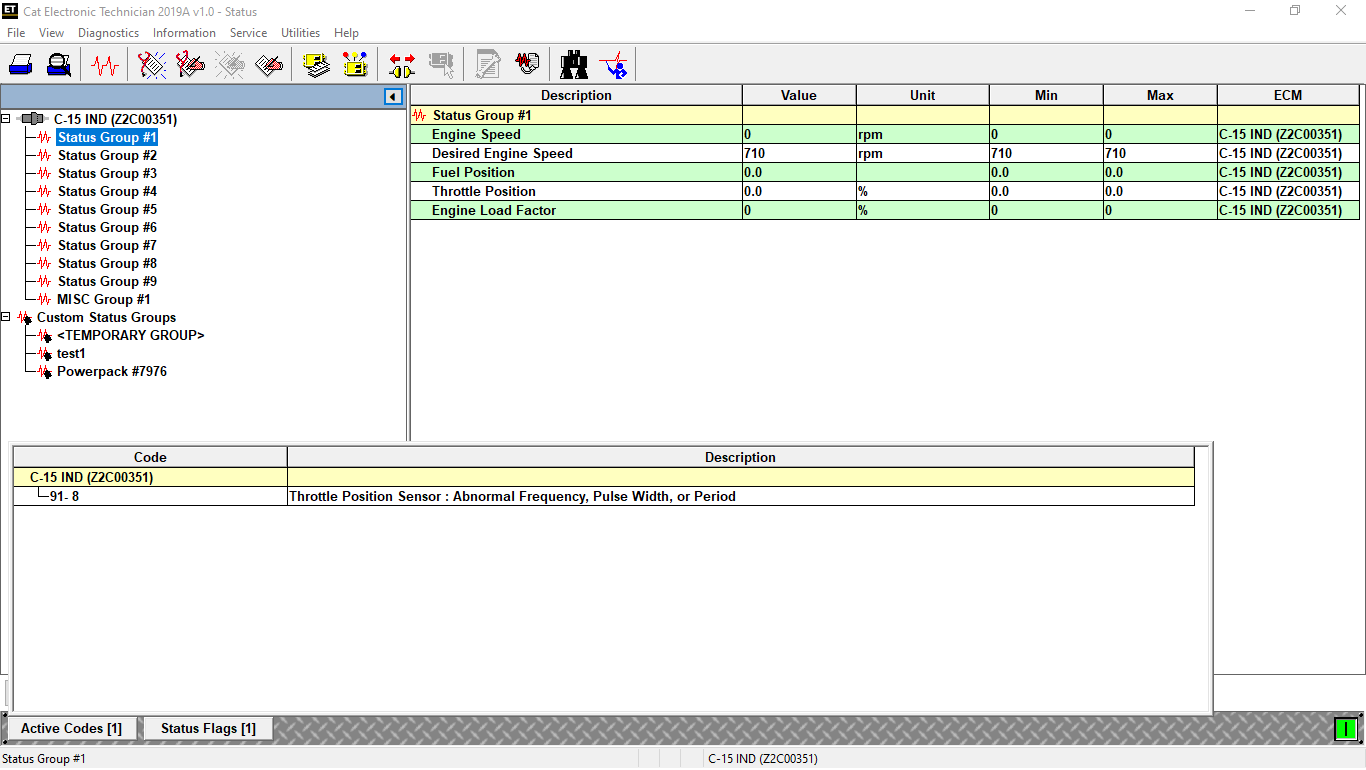Open Print Preview from the toolbar

(59, 65)
